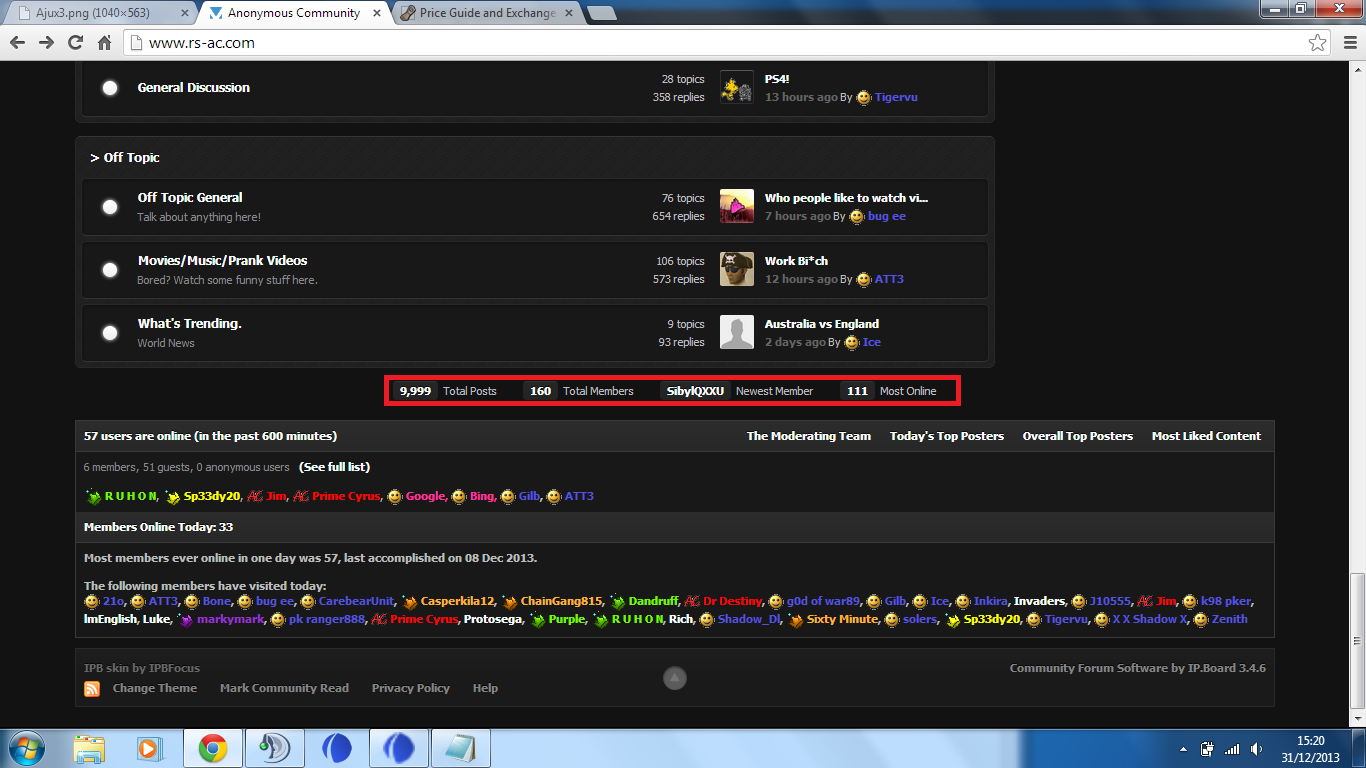Toggle Off Topic General read marker
The width and height of the screenshot is (1366, 768).
pyautogui.click(x=110, y=207)
